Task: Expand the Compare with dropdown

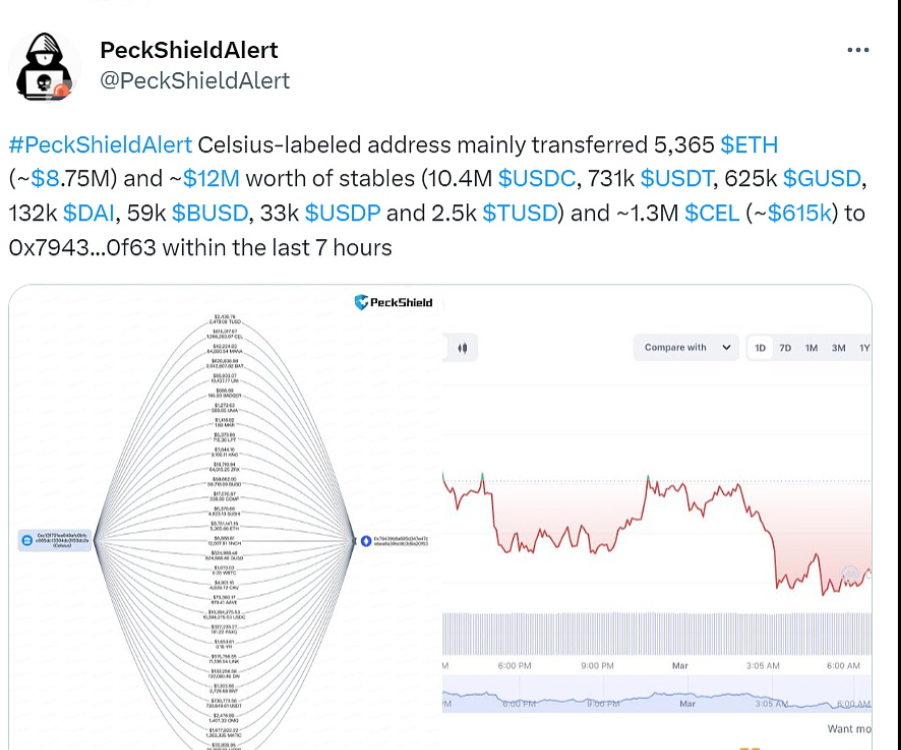Action: pyautogui.click(x=686, y=348)
